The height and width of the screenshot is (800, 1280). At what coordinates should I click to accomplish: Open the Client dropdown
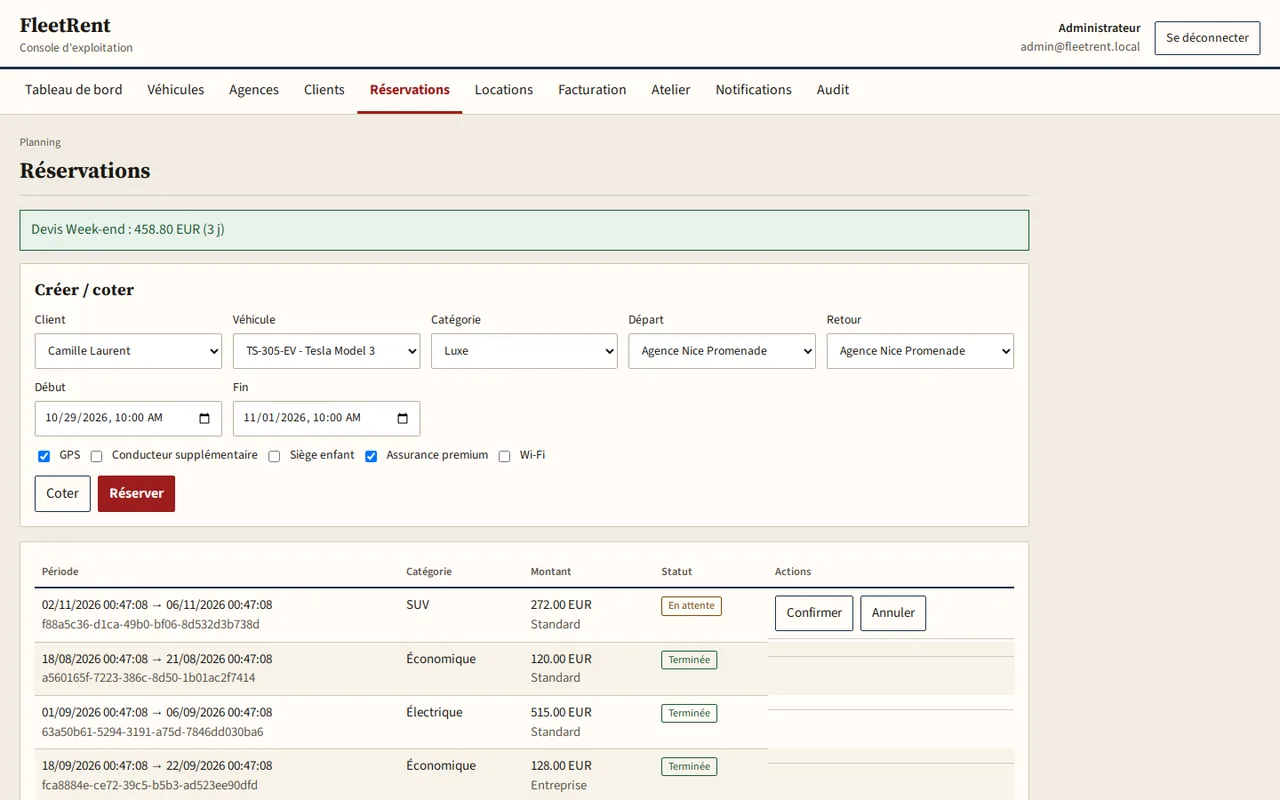pos(128,351)
